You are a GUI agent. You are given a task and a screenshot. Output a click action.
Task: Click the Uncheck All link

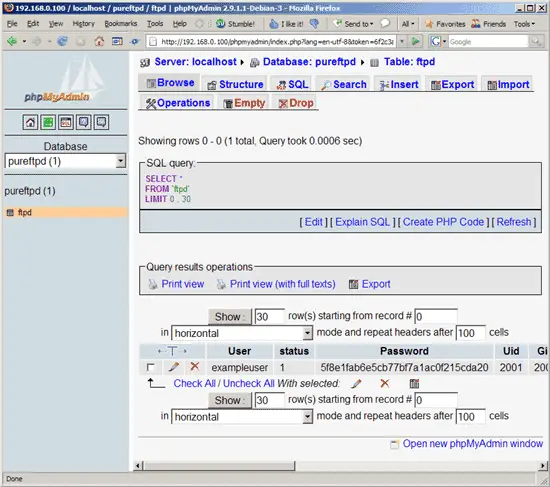[249, 383]
